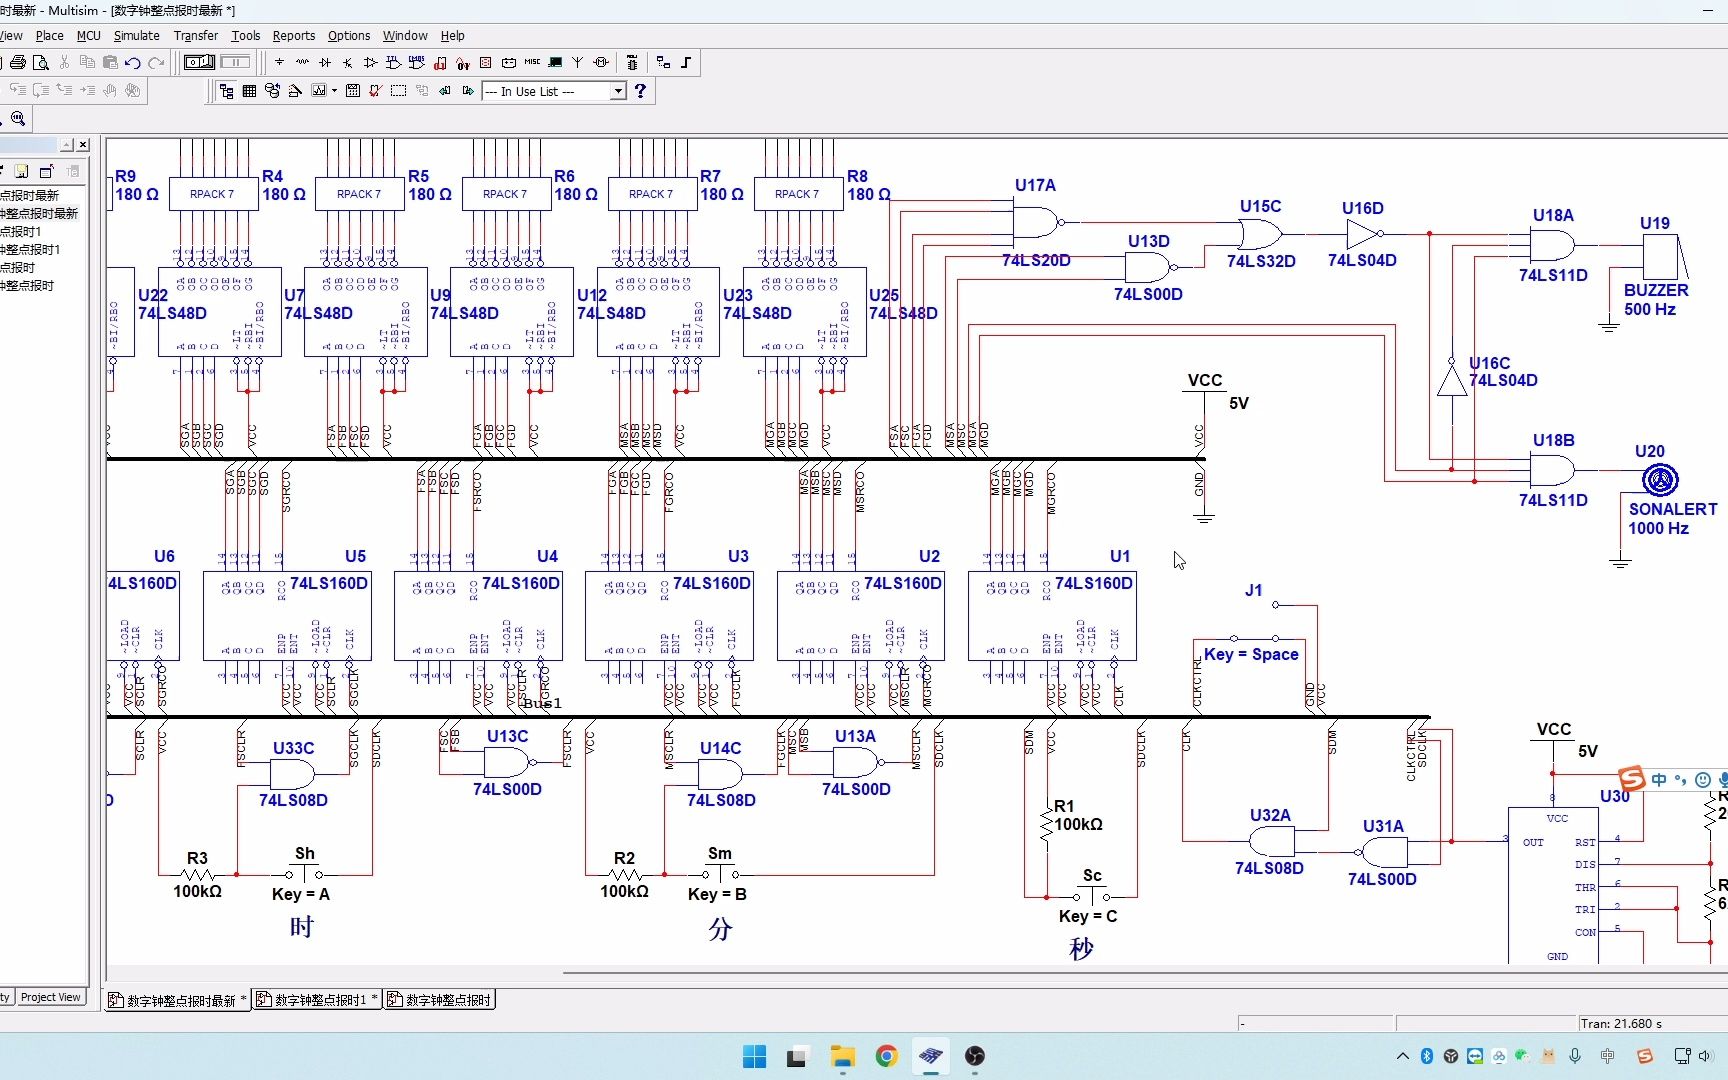Run the Electrical Rules Check icon

pyautogui.click(x=375, y=91)
